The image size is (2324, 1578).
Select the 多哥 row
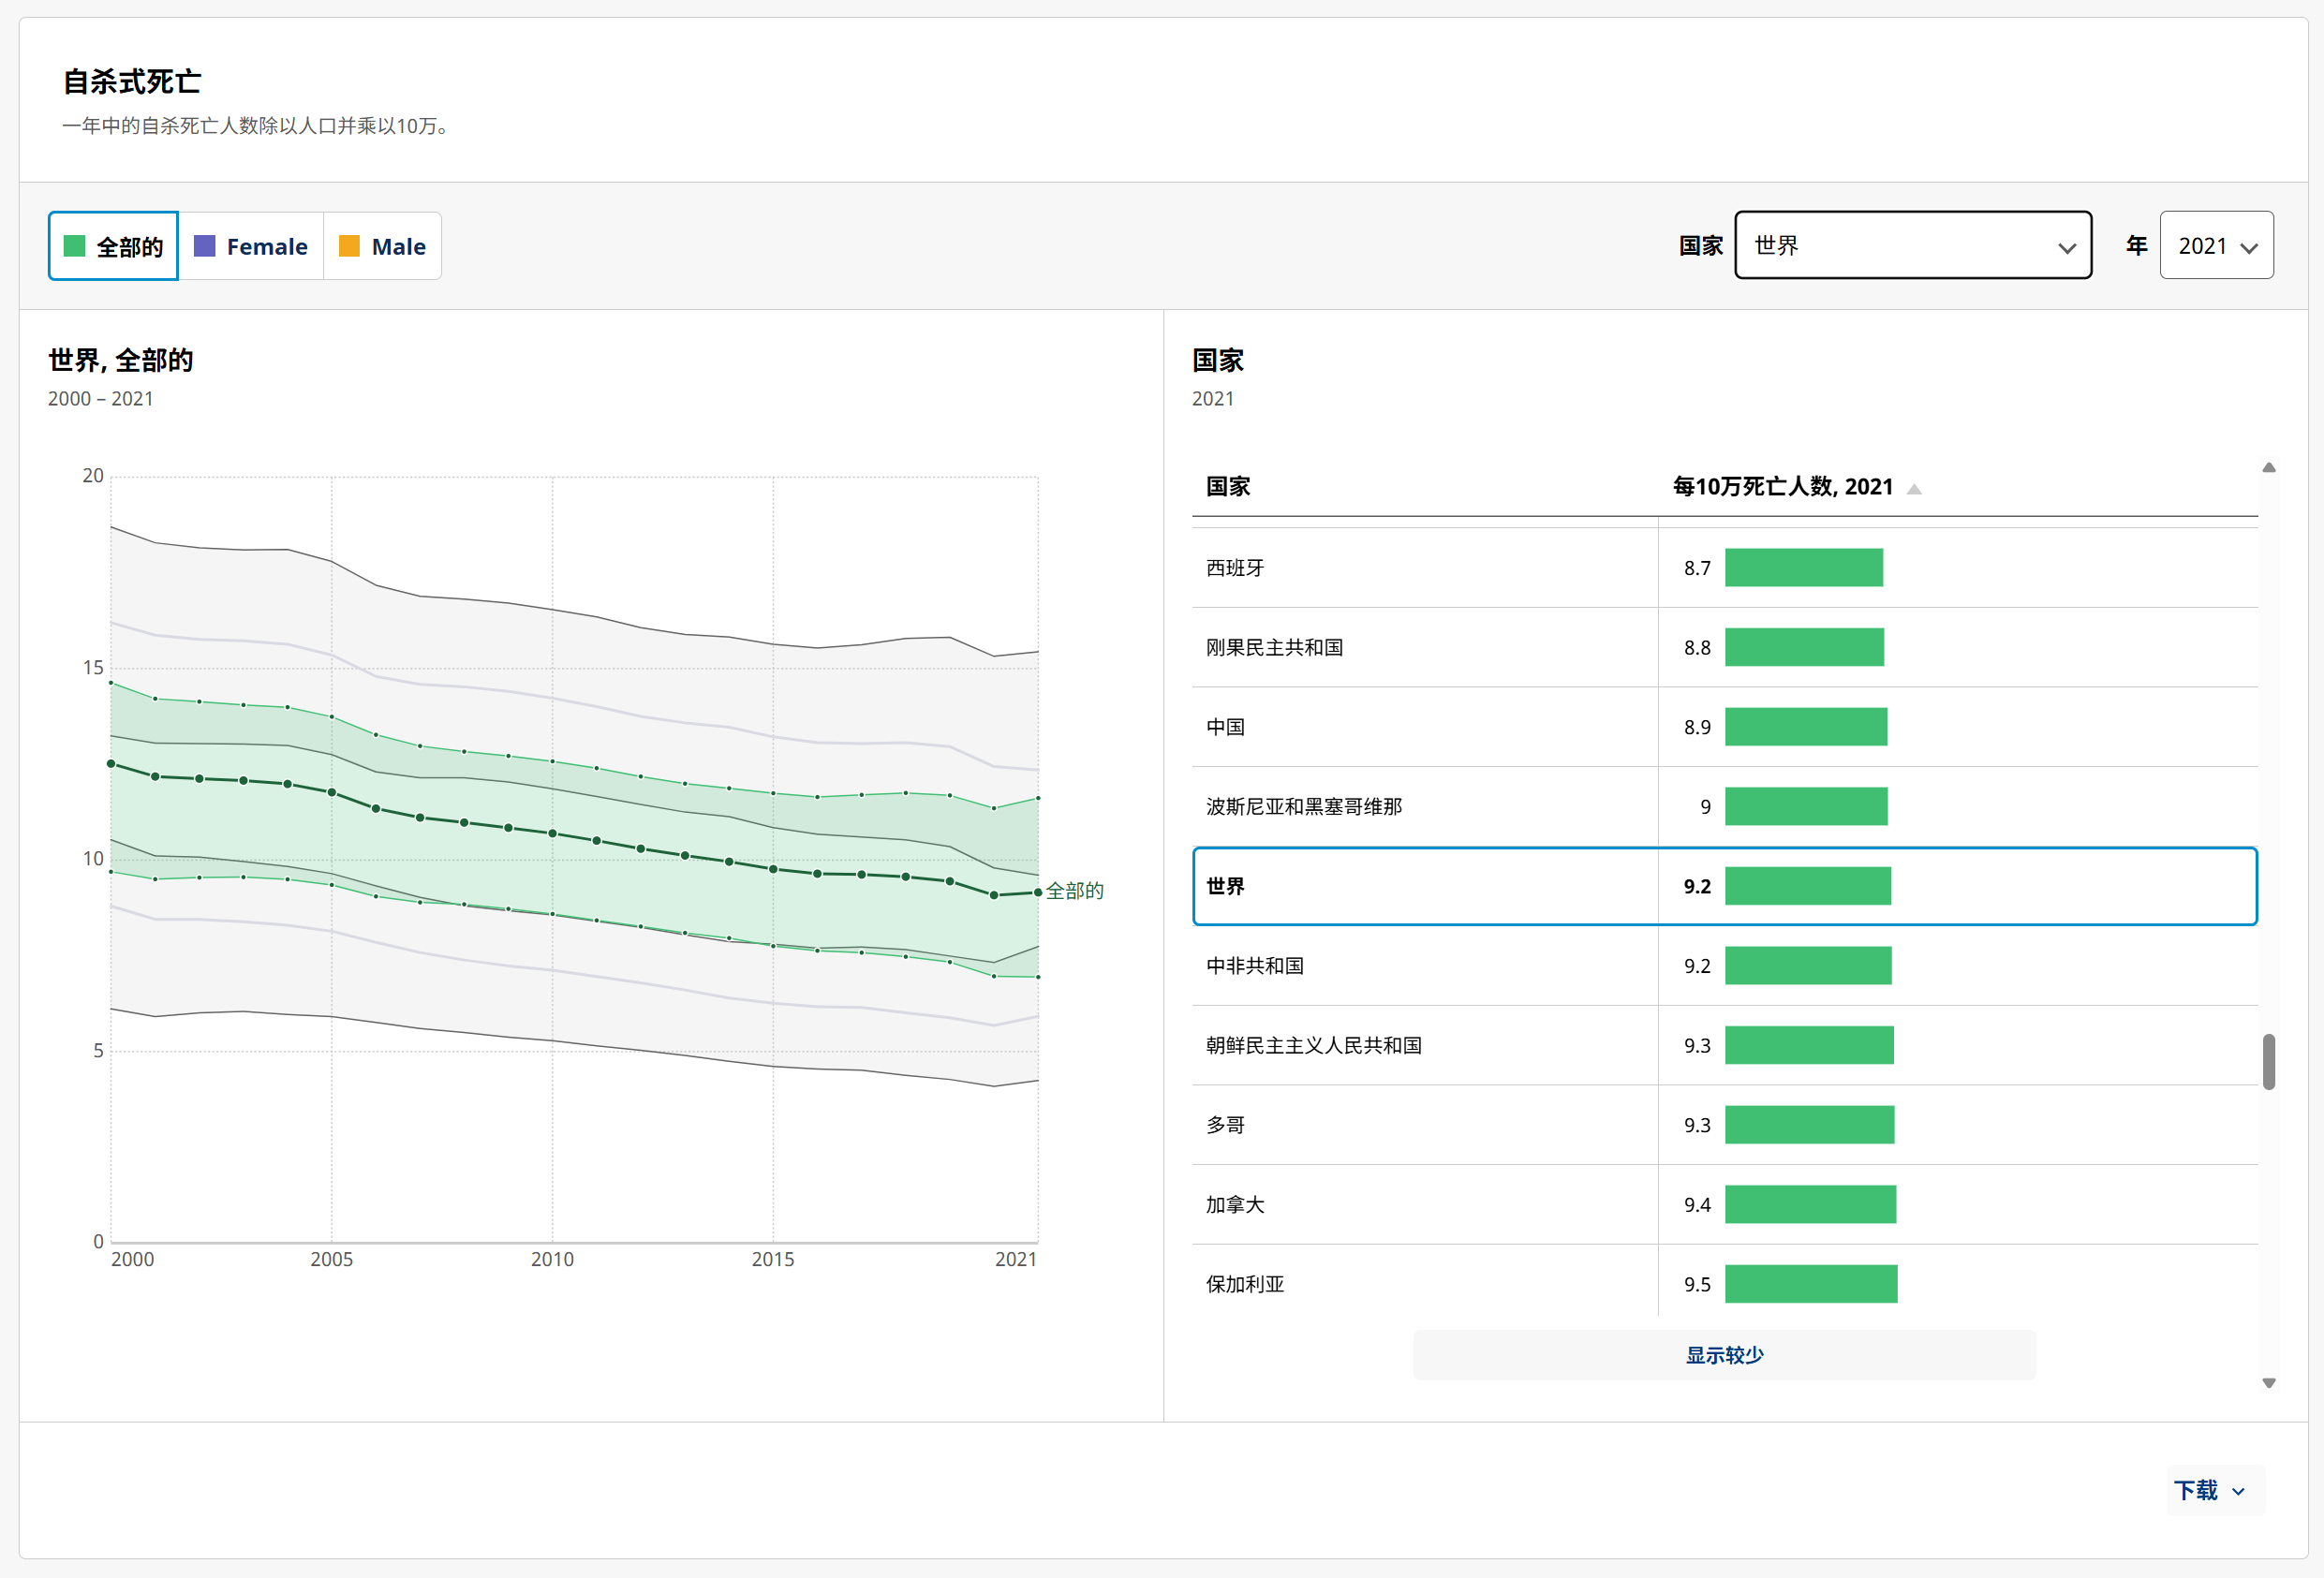coord(1724,1125)
